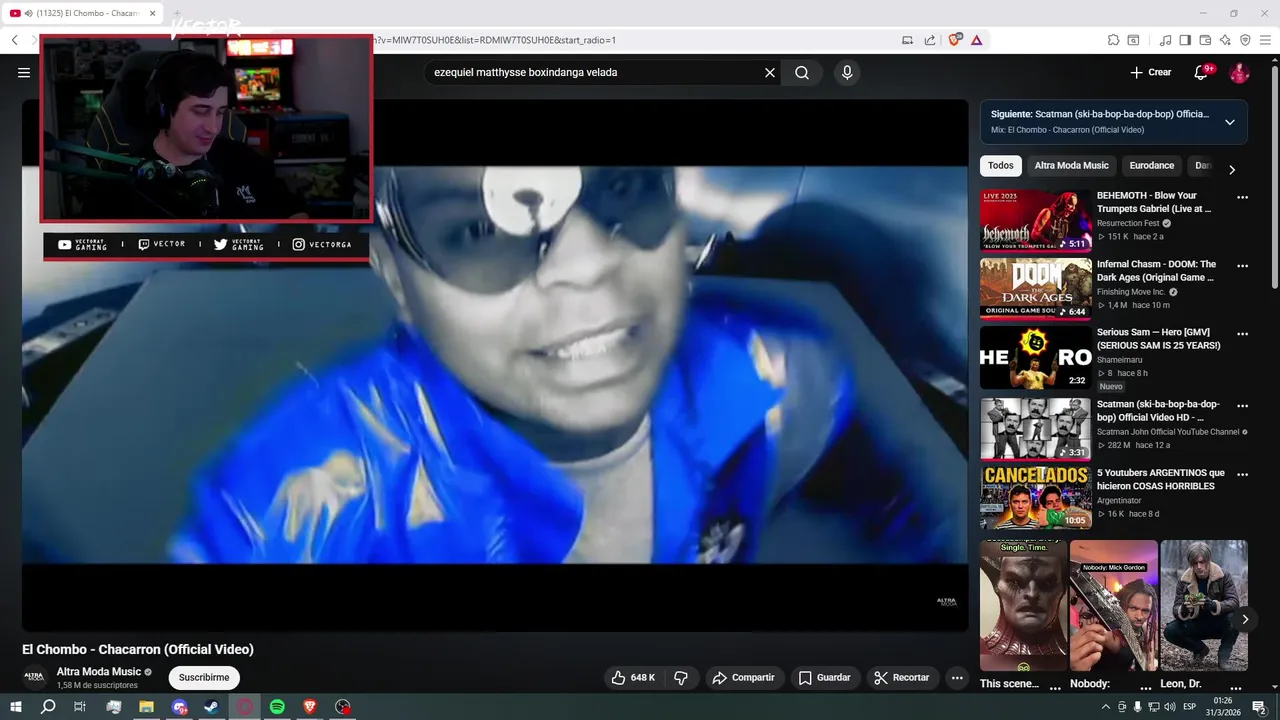Start voice search with the microphone
This screenshot has height=720, width=1280.
[x=847, y=72]
